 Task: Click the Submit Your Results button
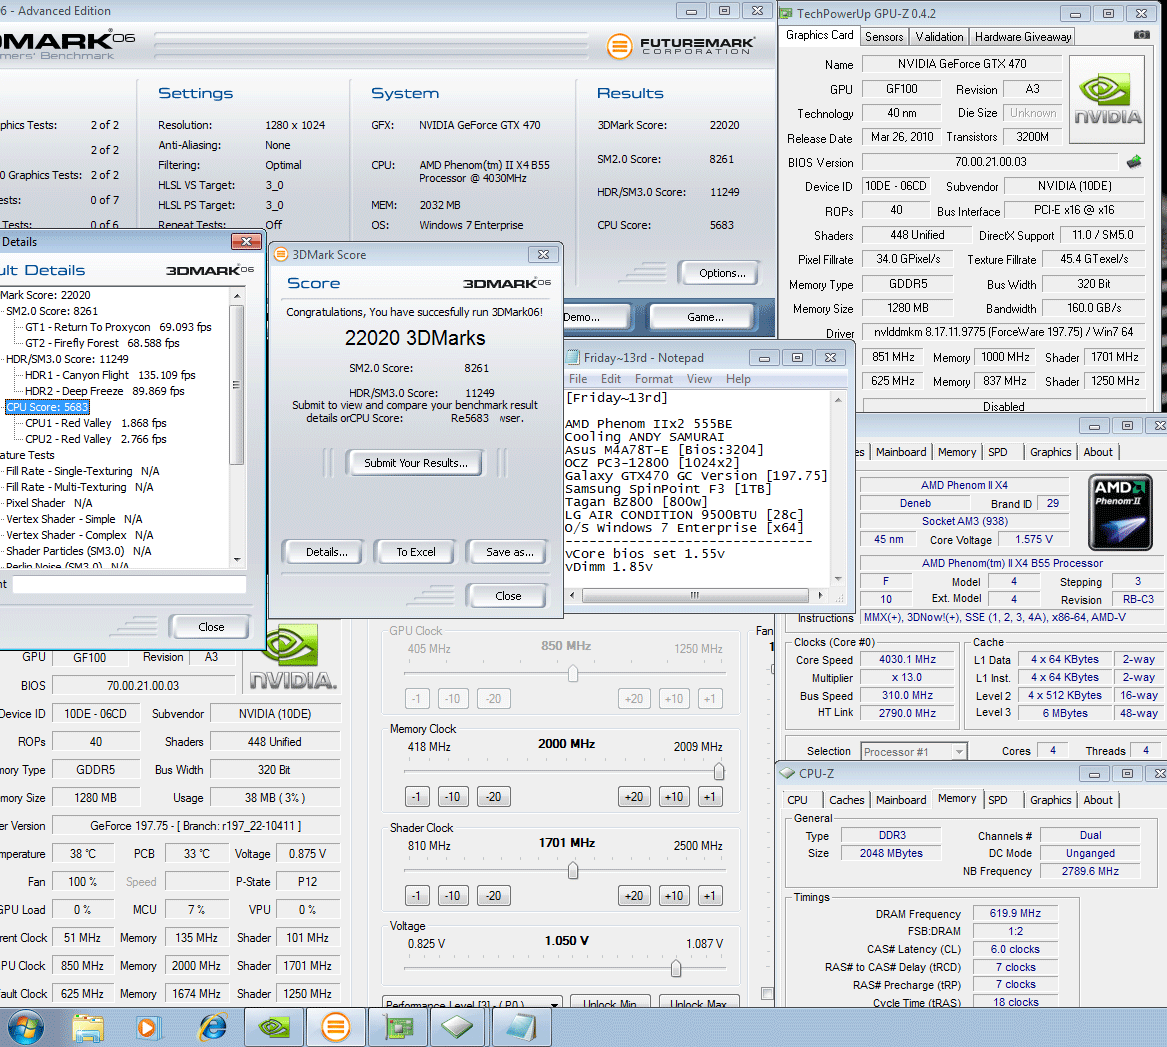click(415, 463)
